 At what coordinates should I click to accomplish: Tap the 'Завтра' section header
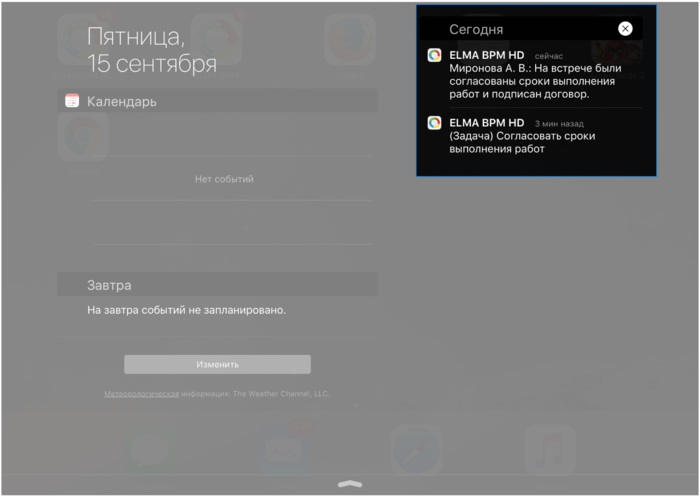click(217, 284)
